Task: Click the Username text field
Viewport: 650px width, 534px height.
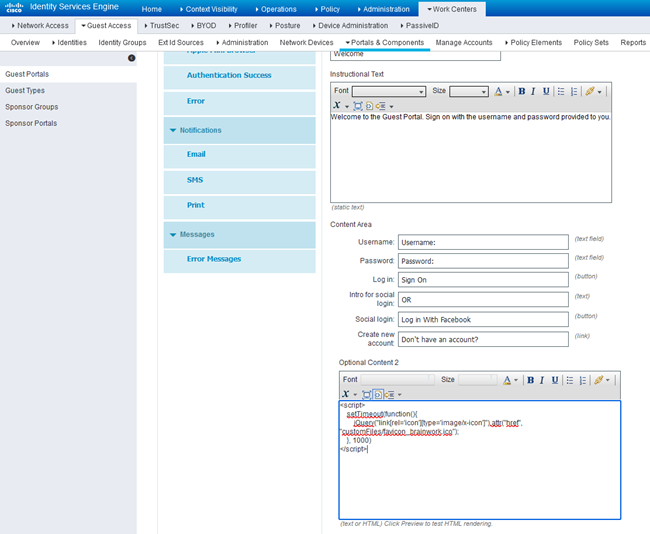Action: click(483, 243)
